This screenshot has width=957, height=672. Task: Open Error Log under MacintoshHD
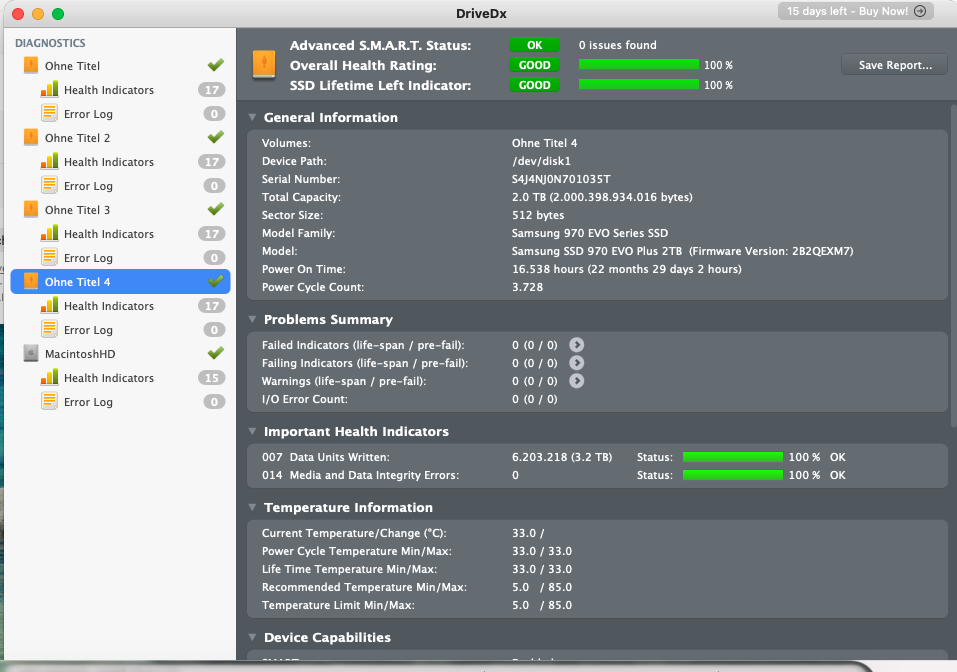(x=88, y=402)
